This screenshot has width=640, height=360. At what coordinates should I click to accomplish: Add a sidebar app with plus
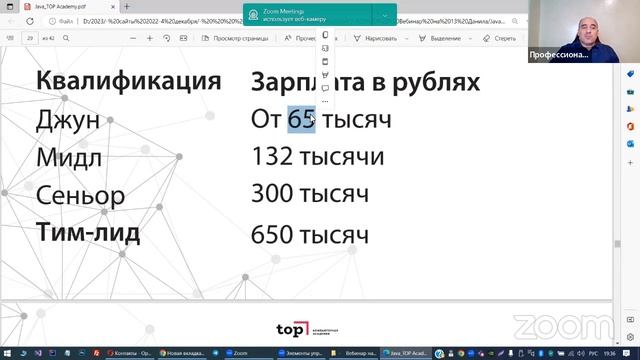coord(630,162)
